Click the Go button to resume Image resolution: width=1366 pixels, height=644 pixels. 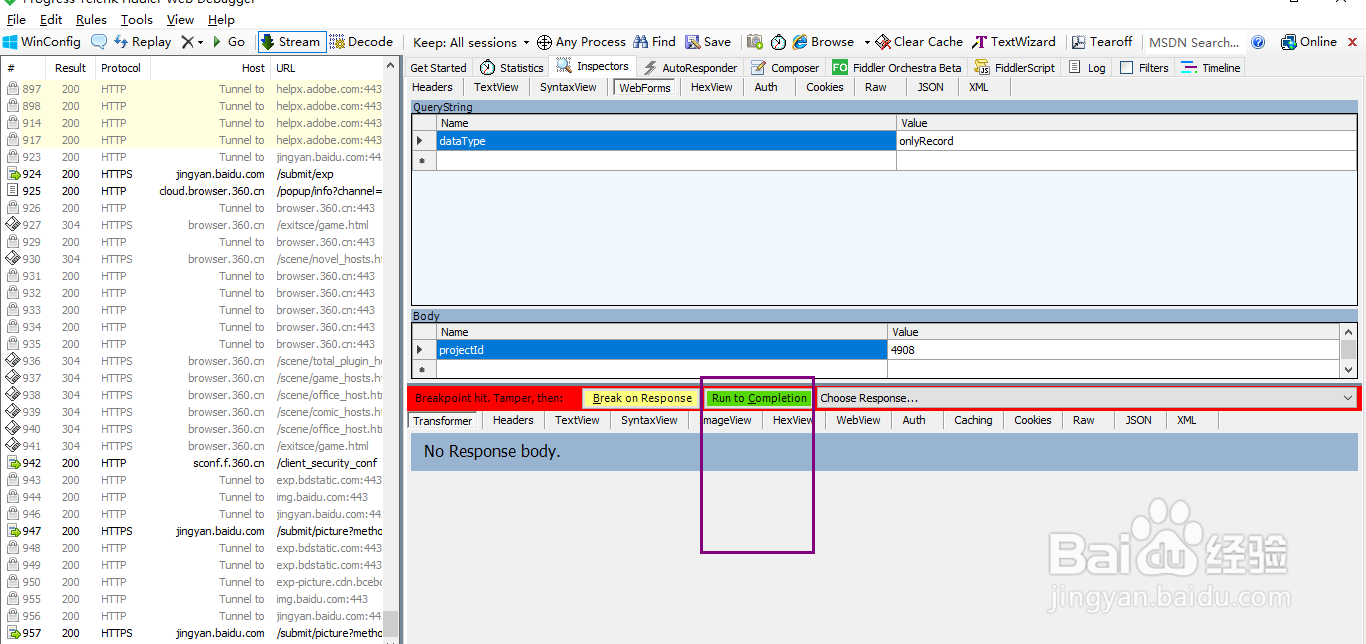[228, 42]
